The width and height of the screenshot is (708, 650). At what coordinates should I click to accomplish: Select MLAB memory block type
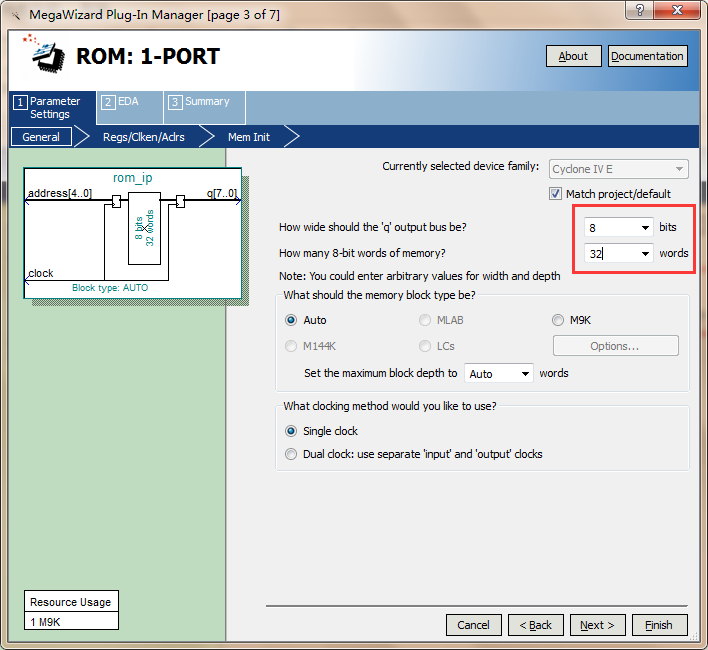pyautogui.click(x=424, y=320)
